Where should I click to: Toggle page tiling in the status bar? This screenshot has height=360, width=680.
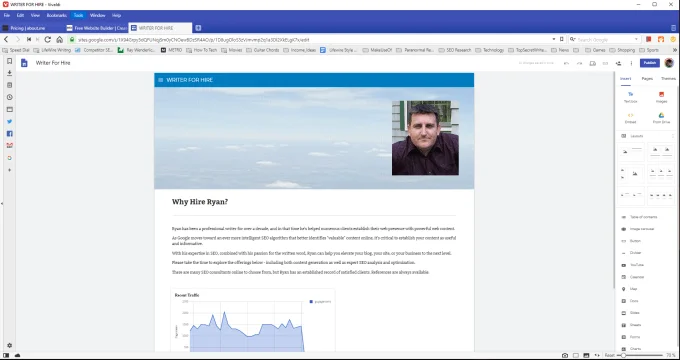tap(575, 355)
